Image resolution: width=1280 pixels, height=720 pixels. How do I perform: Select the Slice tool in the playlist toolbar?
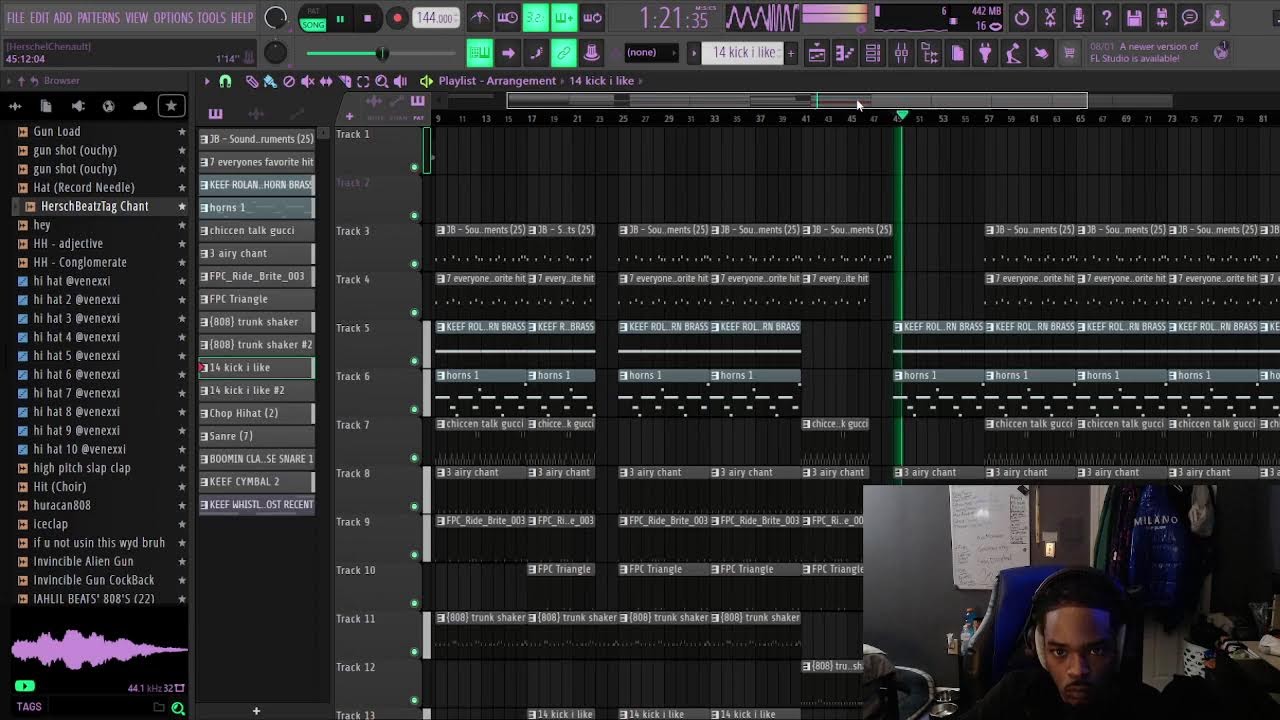pos(344,81)
